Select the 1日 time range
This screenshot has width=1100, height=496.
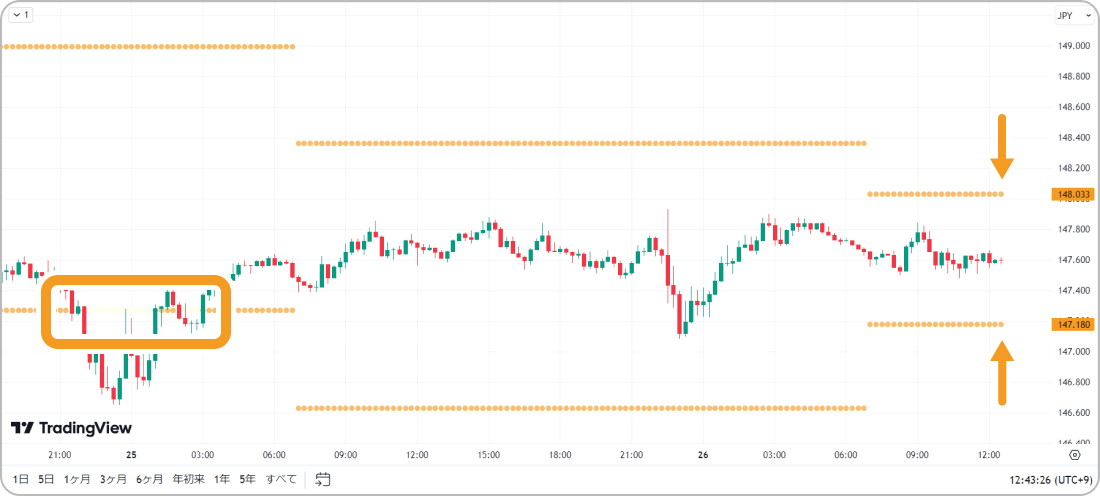click(22, 479)
